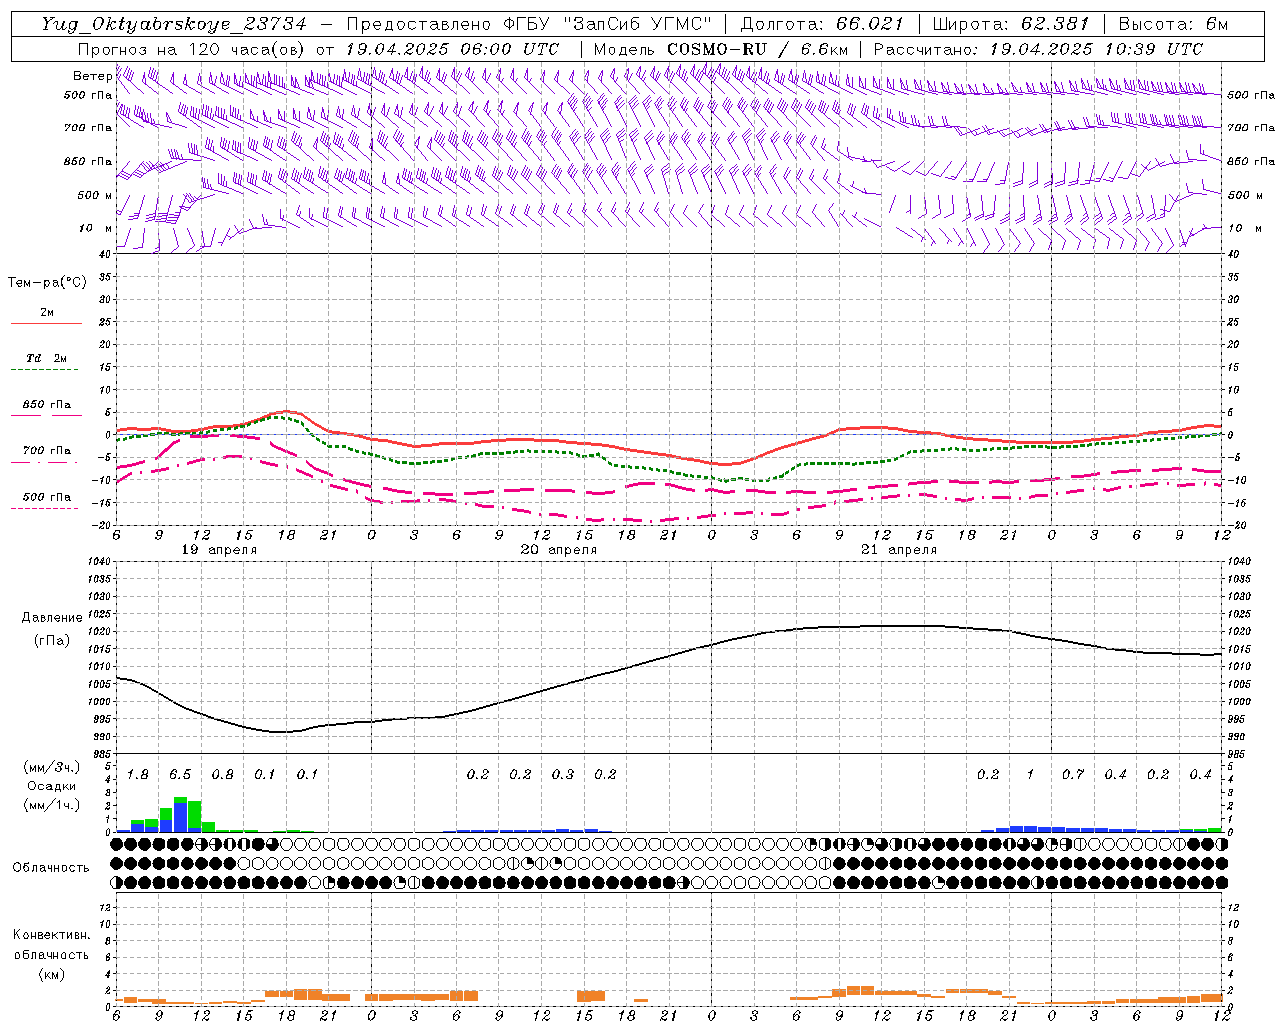Click the Td 2м dew point legend label
The height and width of the screenshot is (1024, 1280).
coord(47,358)
